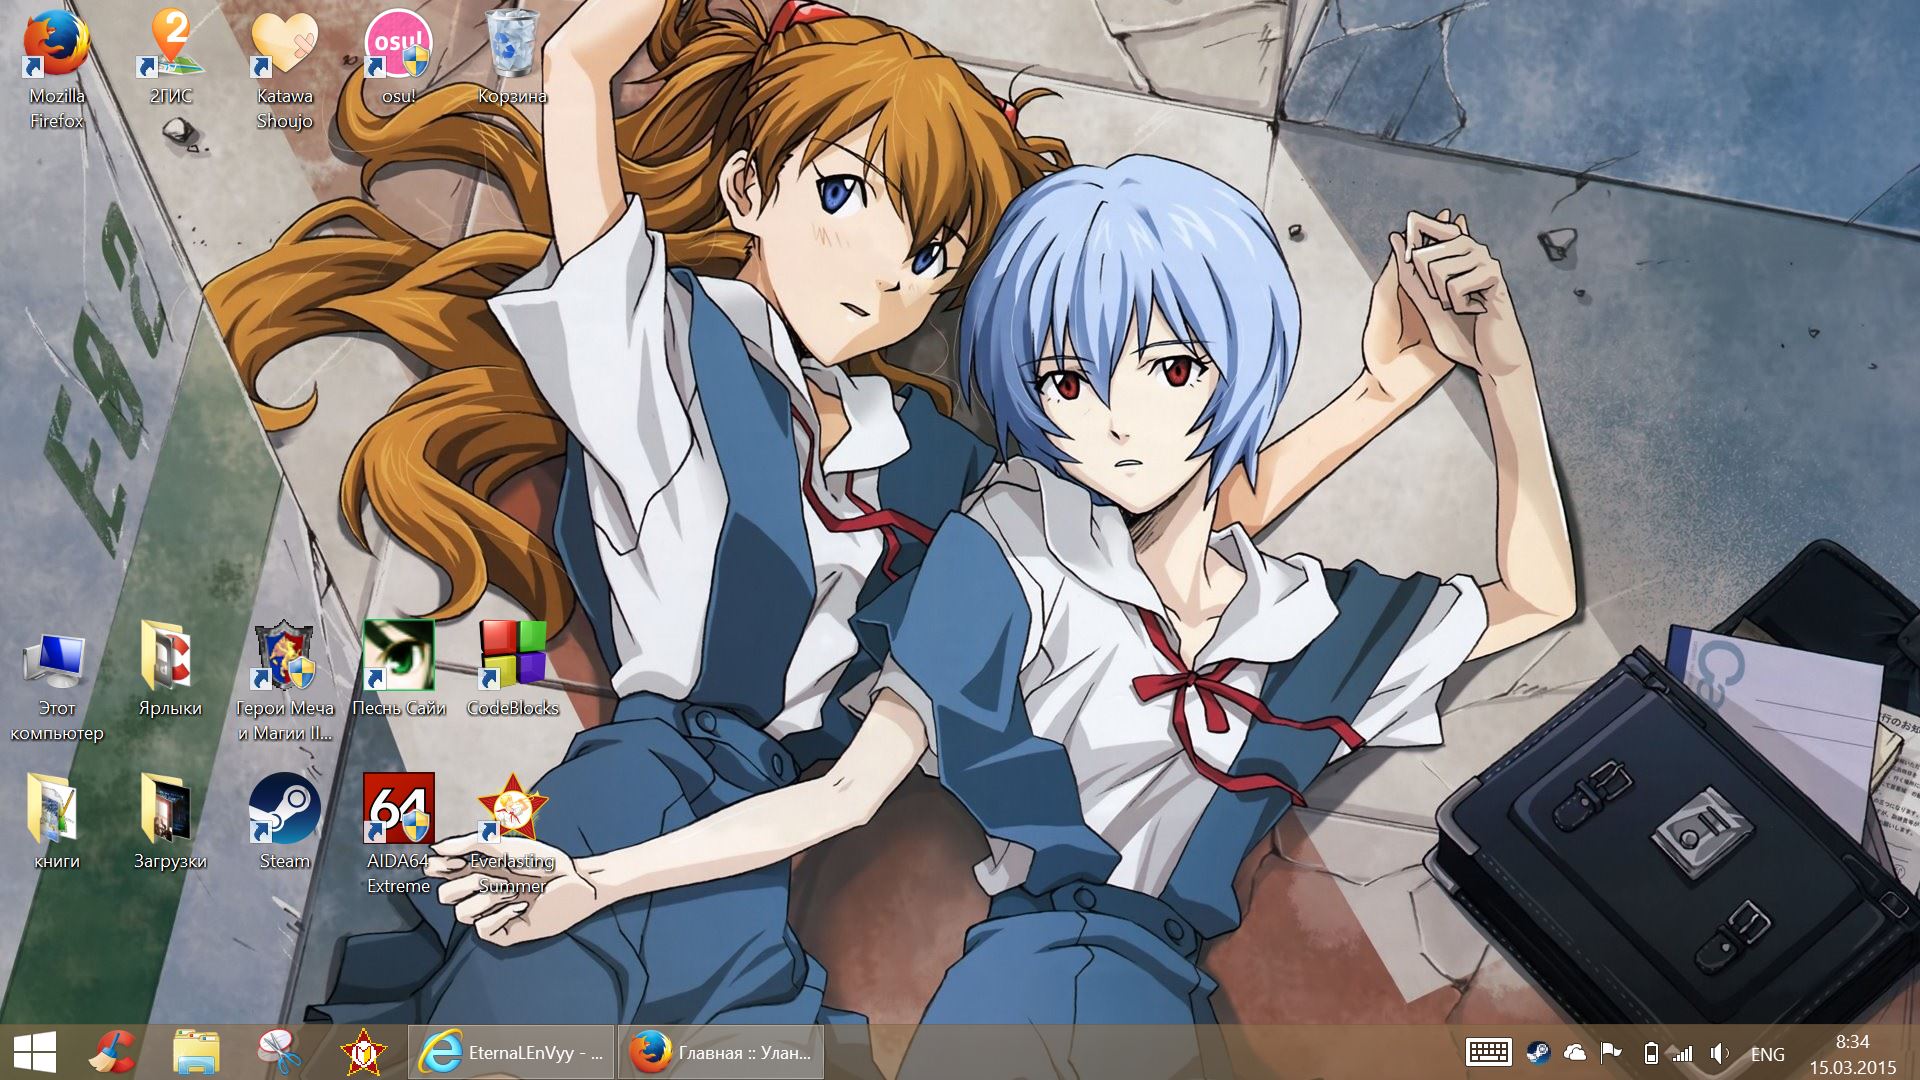Open the книги folder
The width and height of the screenshot is (1920, 1080).
(56, 810)
